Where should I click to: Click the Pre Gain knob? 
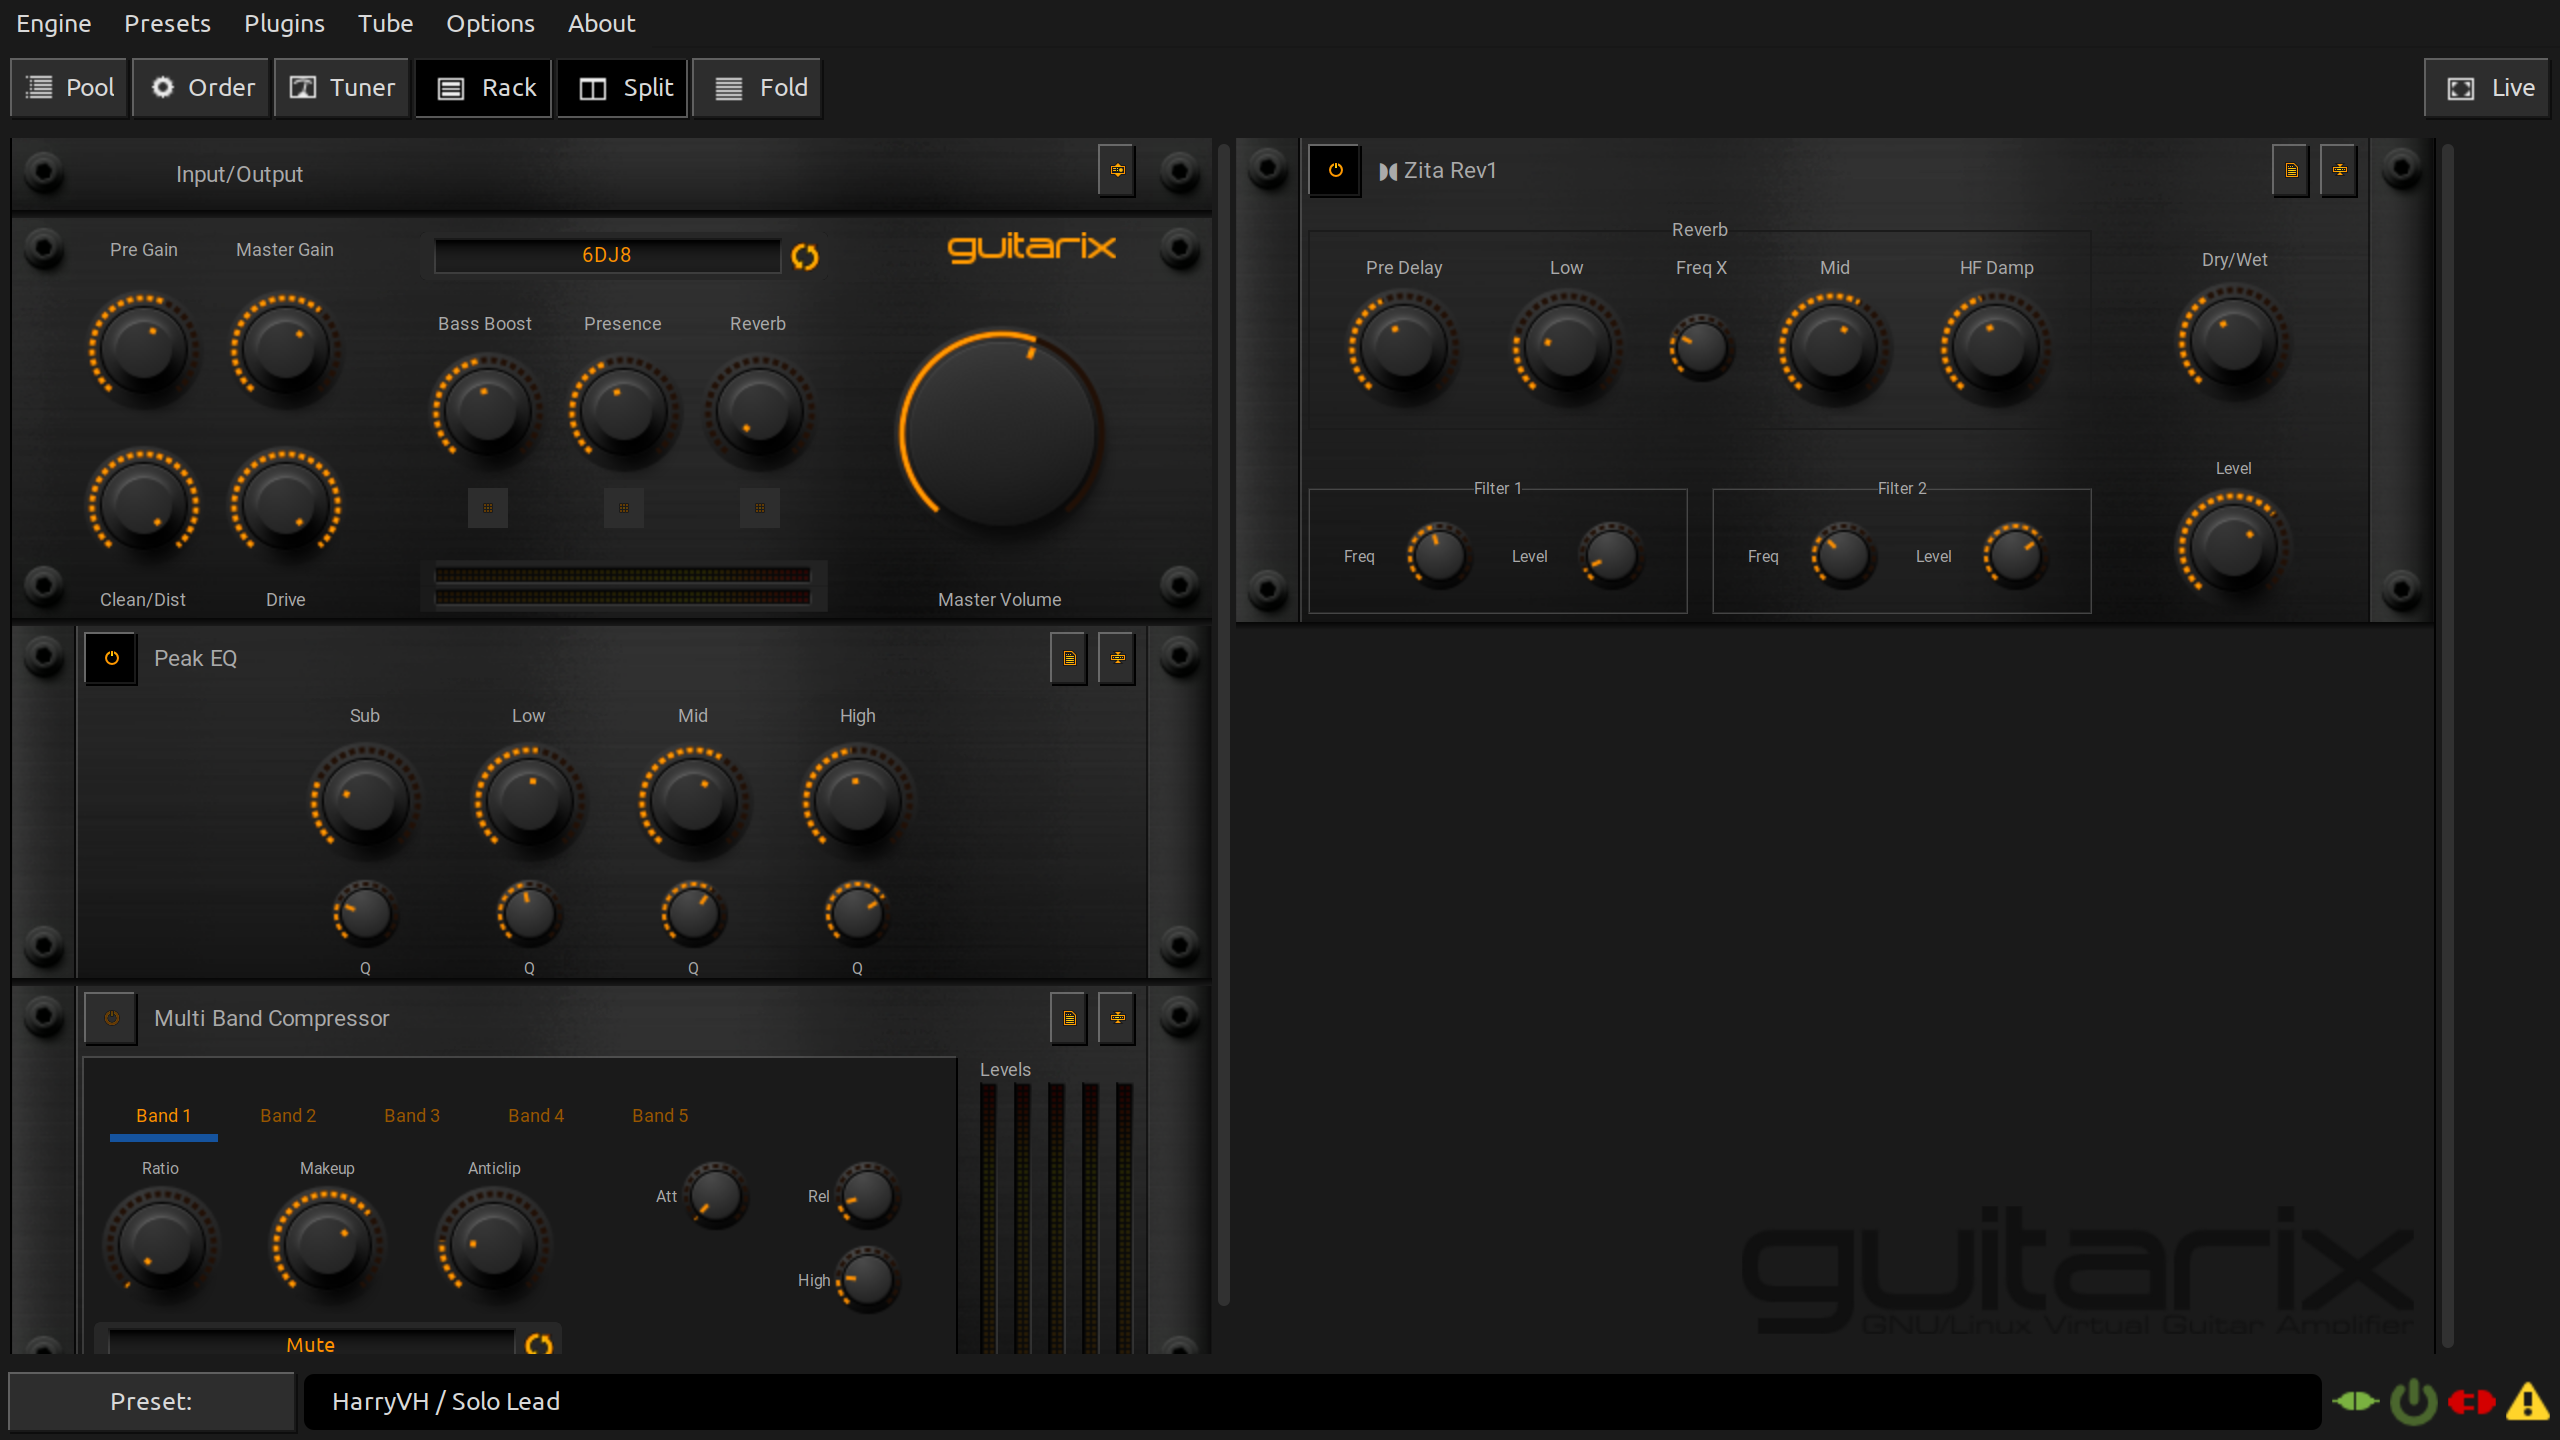pos(144,349)
